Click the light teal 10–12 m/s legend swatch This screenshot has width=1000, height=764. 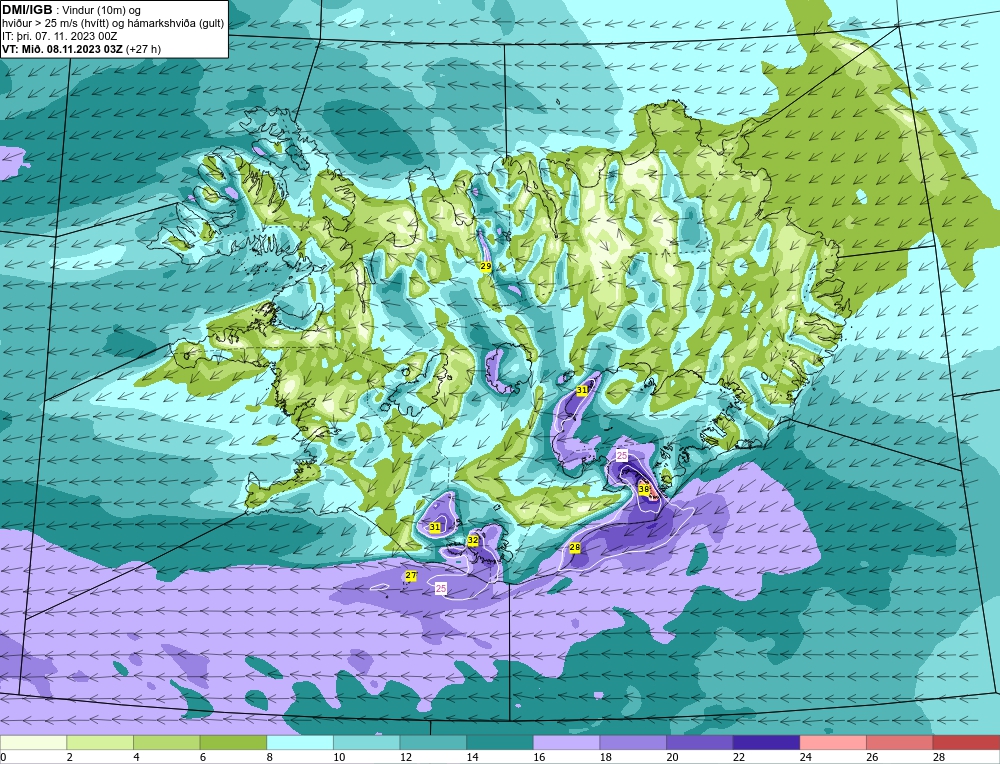(x=367, y=742)
